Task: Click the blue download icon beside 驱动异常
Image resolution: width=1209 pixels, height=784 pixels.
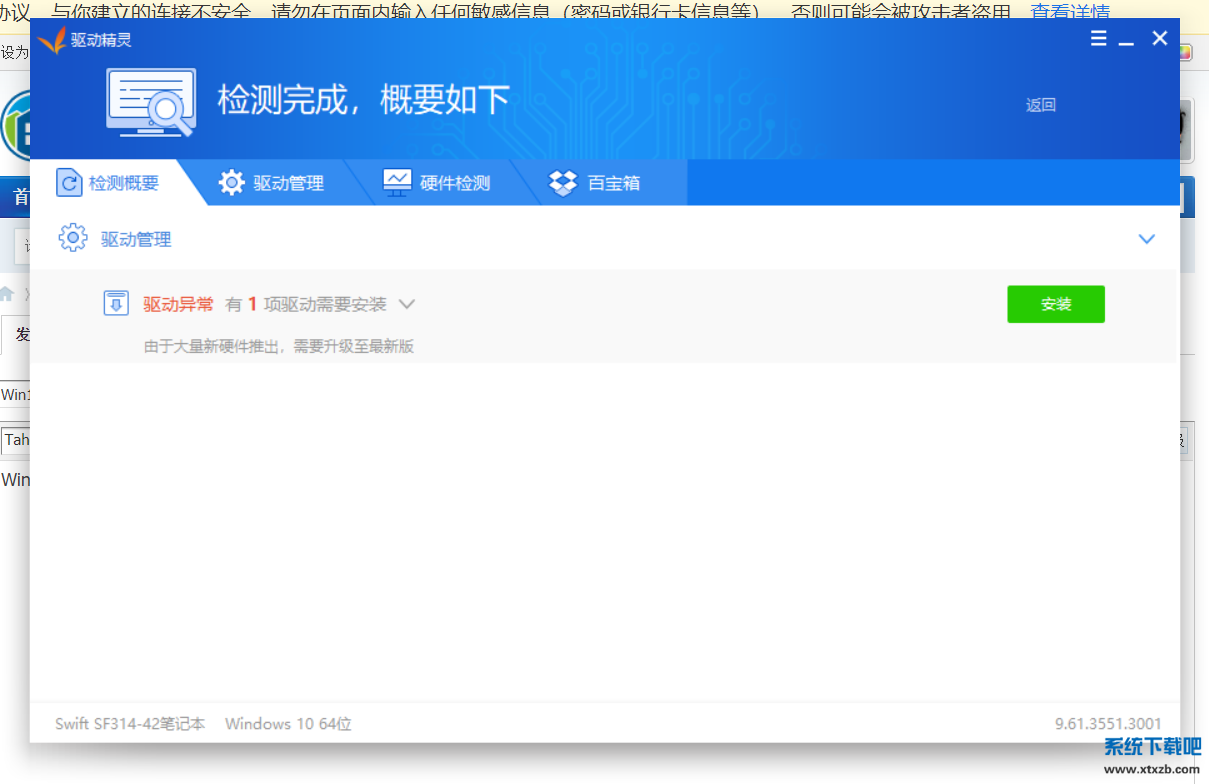Action: coord(116,303)
